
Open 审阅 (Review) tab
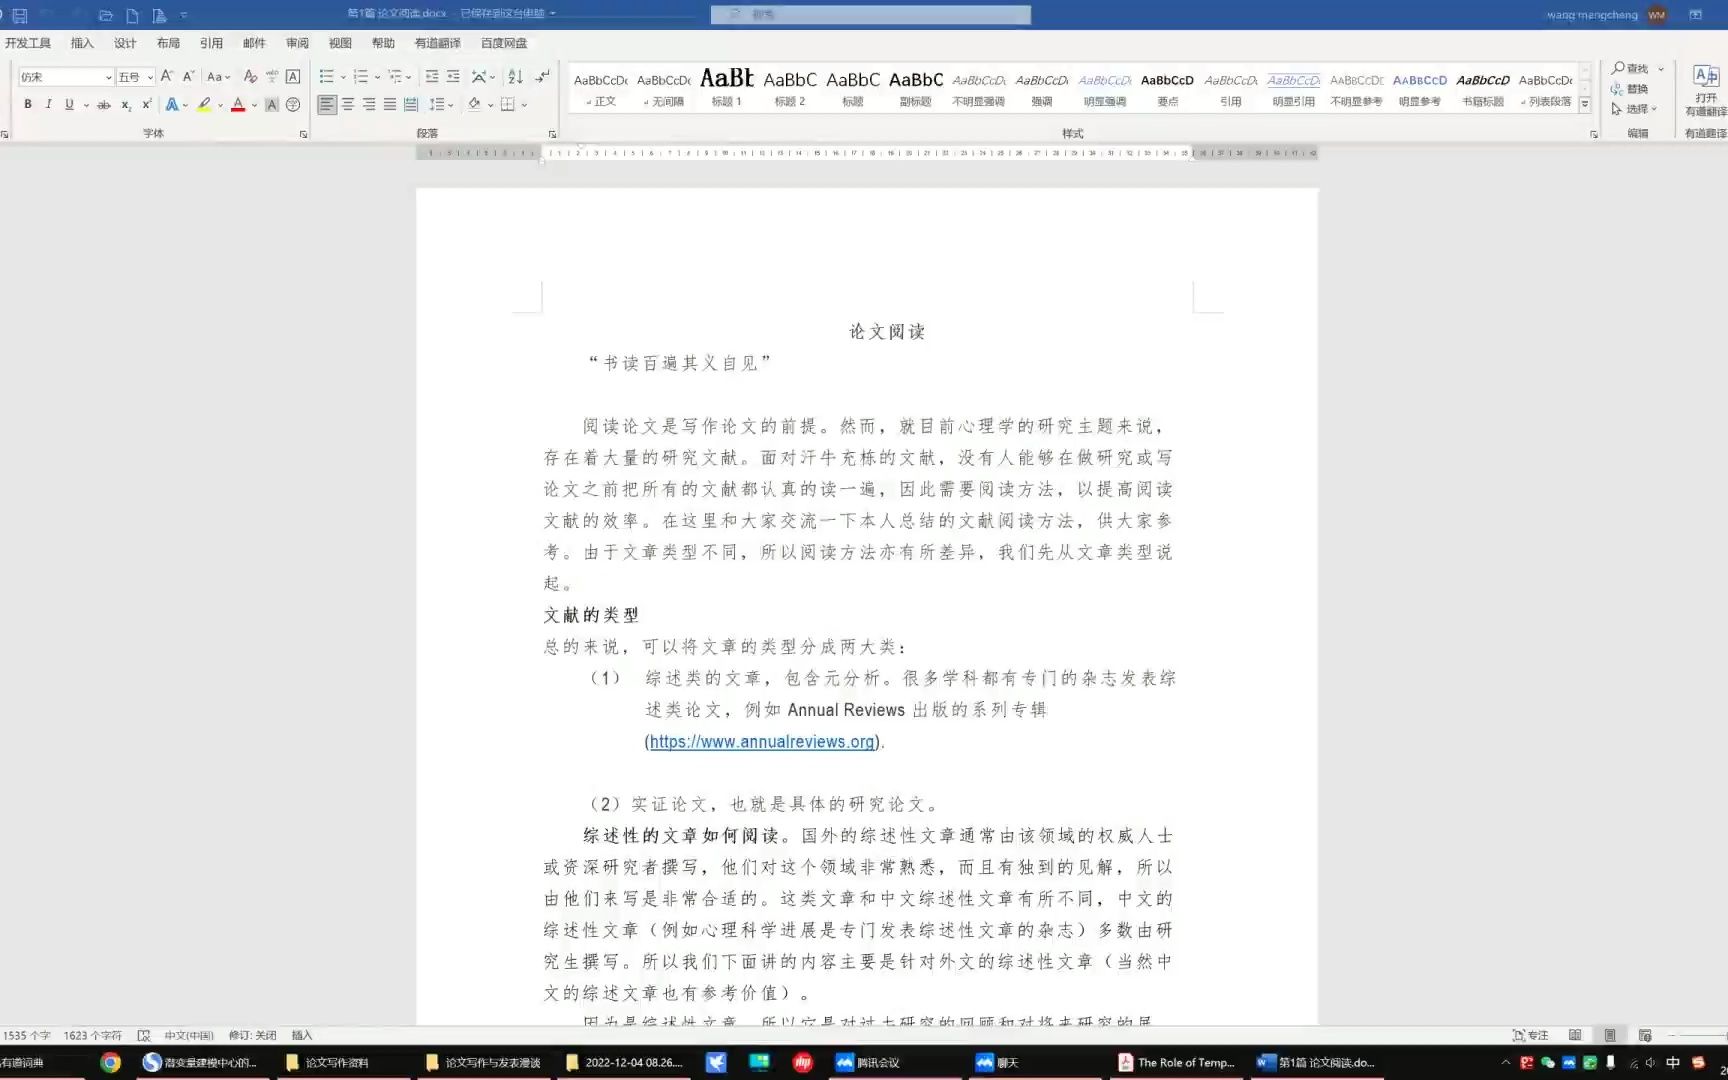pyautogui.click(x=297, y=43)
